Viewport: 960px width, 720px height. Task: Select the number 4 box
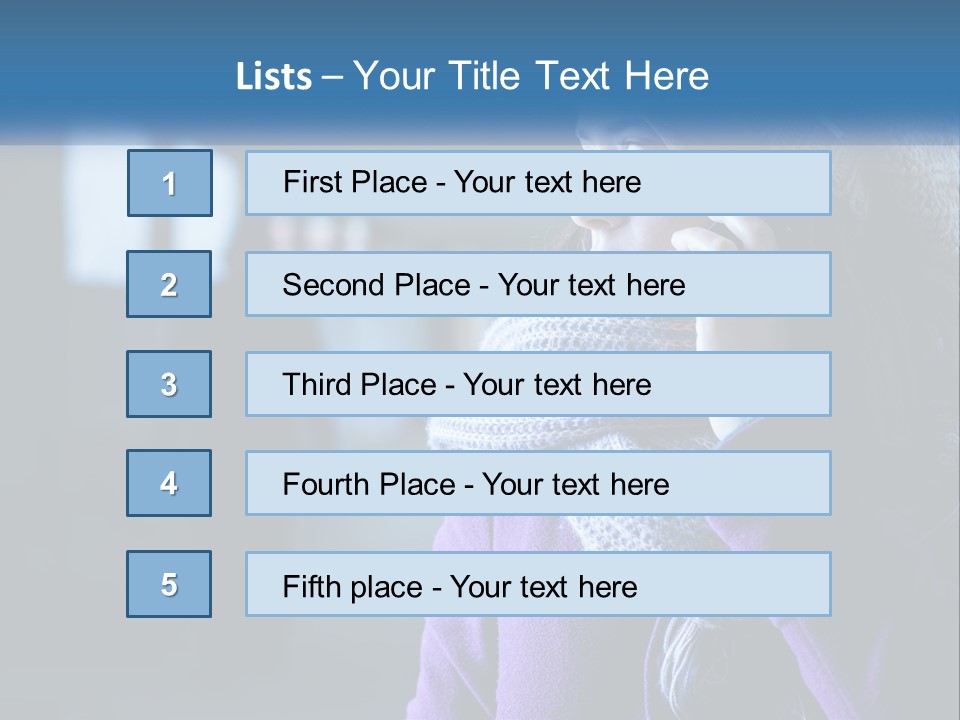point(169,483)
